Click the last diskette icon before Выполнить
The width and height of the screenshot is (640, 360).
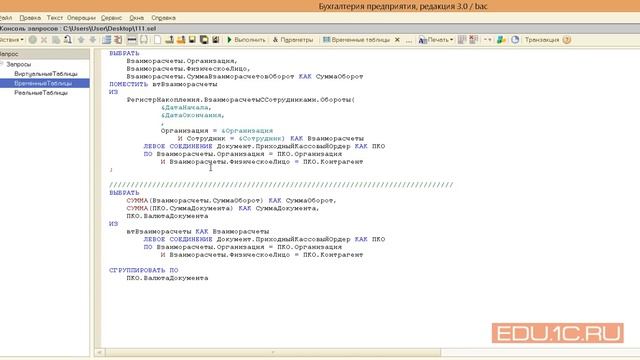point(216,40)
